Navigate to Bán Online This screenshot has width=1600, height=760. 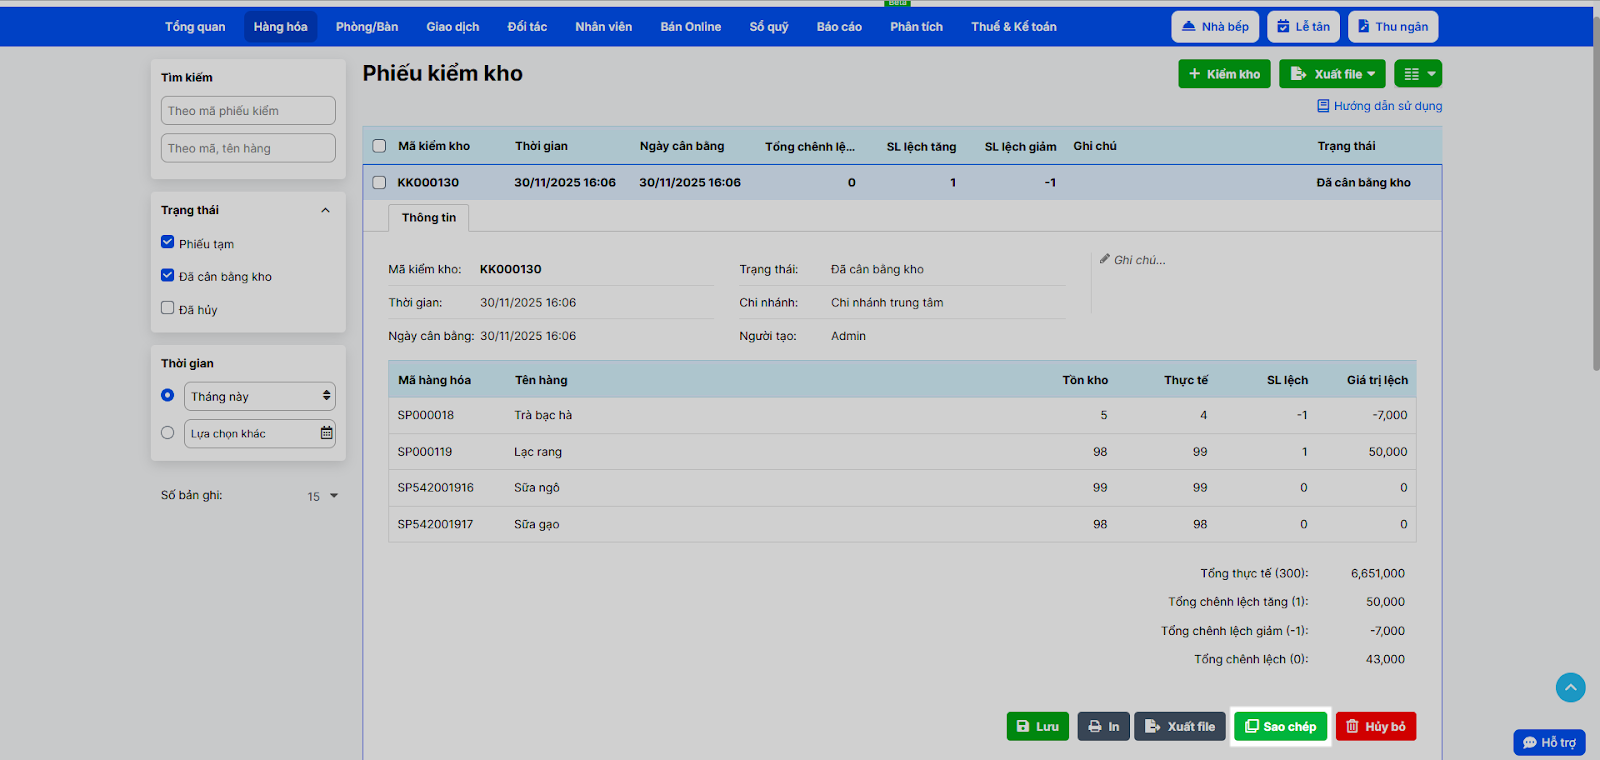(691, 27)
